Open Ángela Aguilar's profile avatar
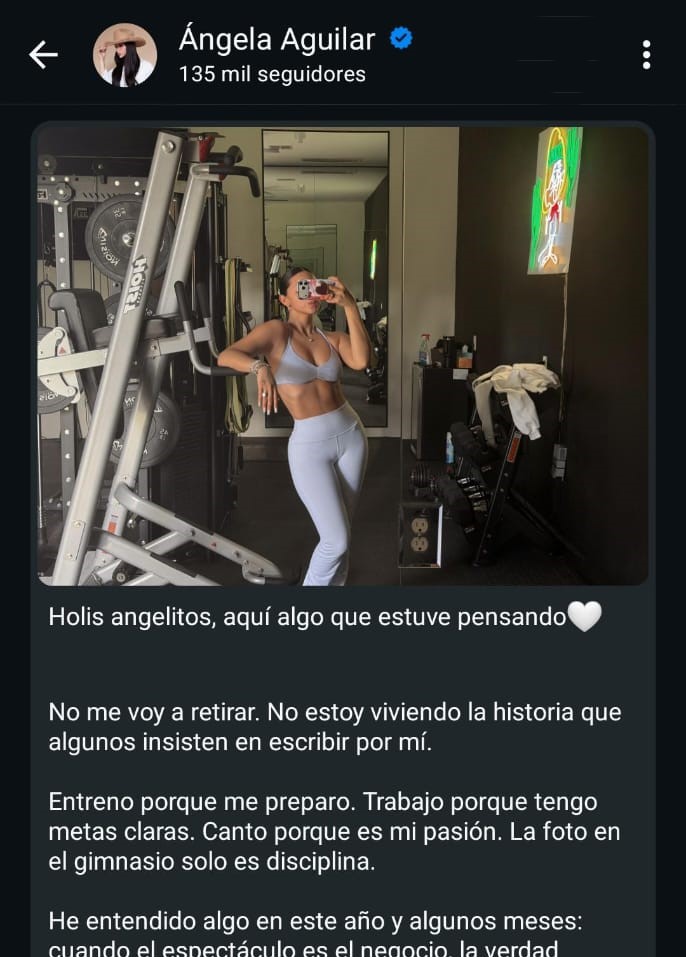Image resolution: width=686 pixels, height=957 pixels. coord(125,55)
